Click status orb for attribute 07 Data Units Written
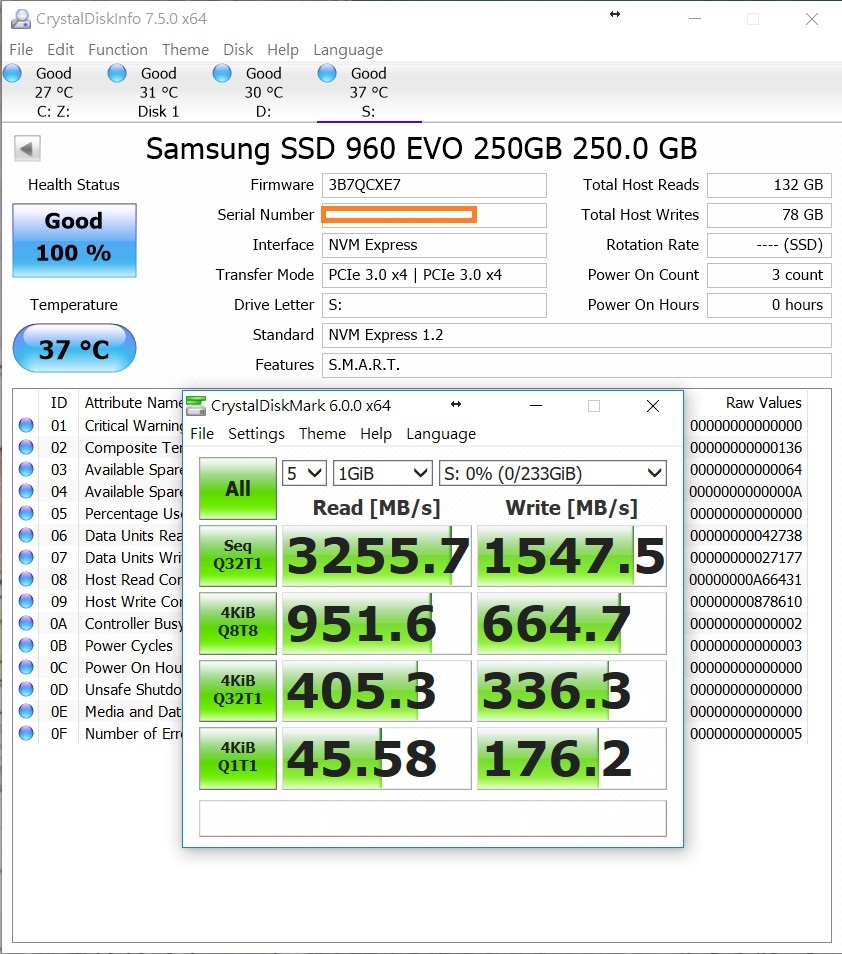842x954 pixels. pyautogui.click(x=26, y=557)
